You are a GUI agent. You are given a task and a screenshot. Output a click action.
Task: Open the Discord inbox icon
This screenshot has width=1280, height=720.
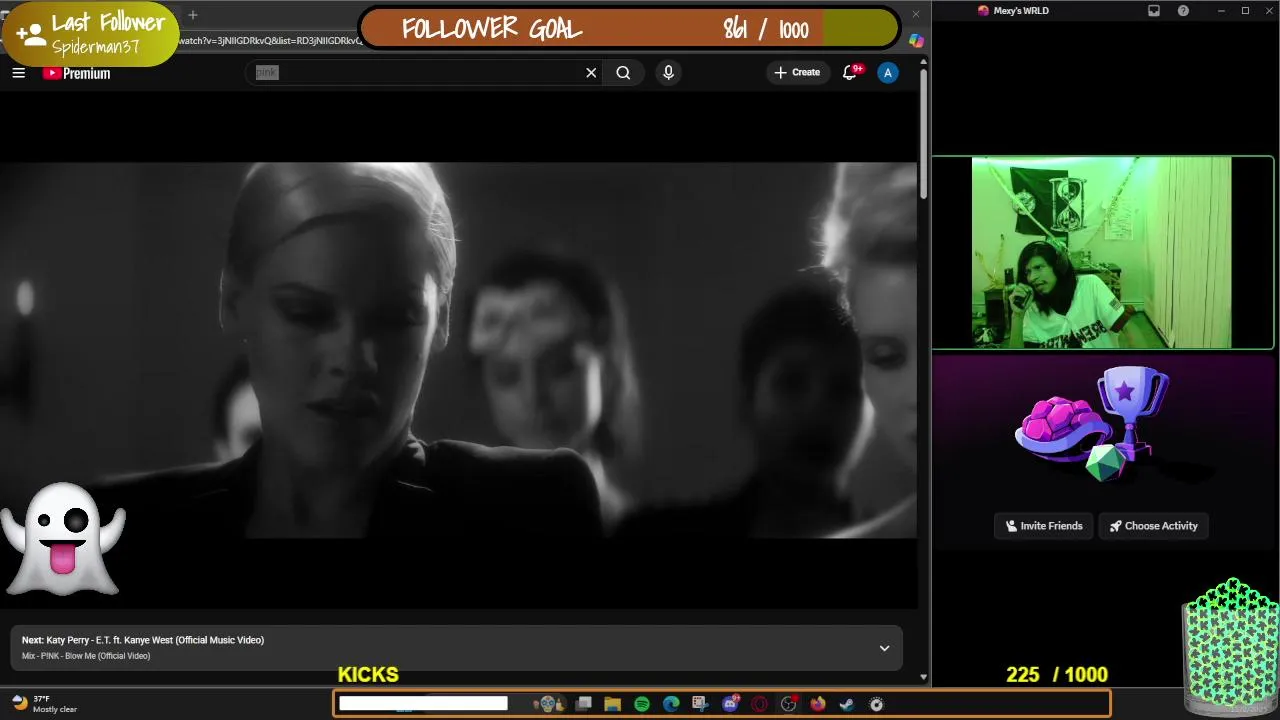(x=1154, y=11)
